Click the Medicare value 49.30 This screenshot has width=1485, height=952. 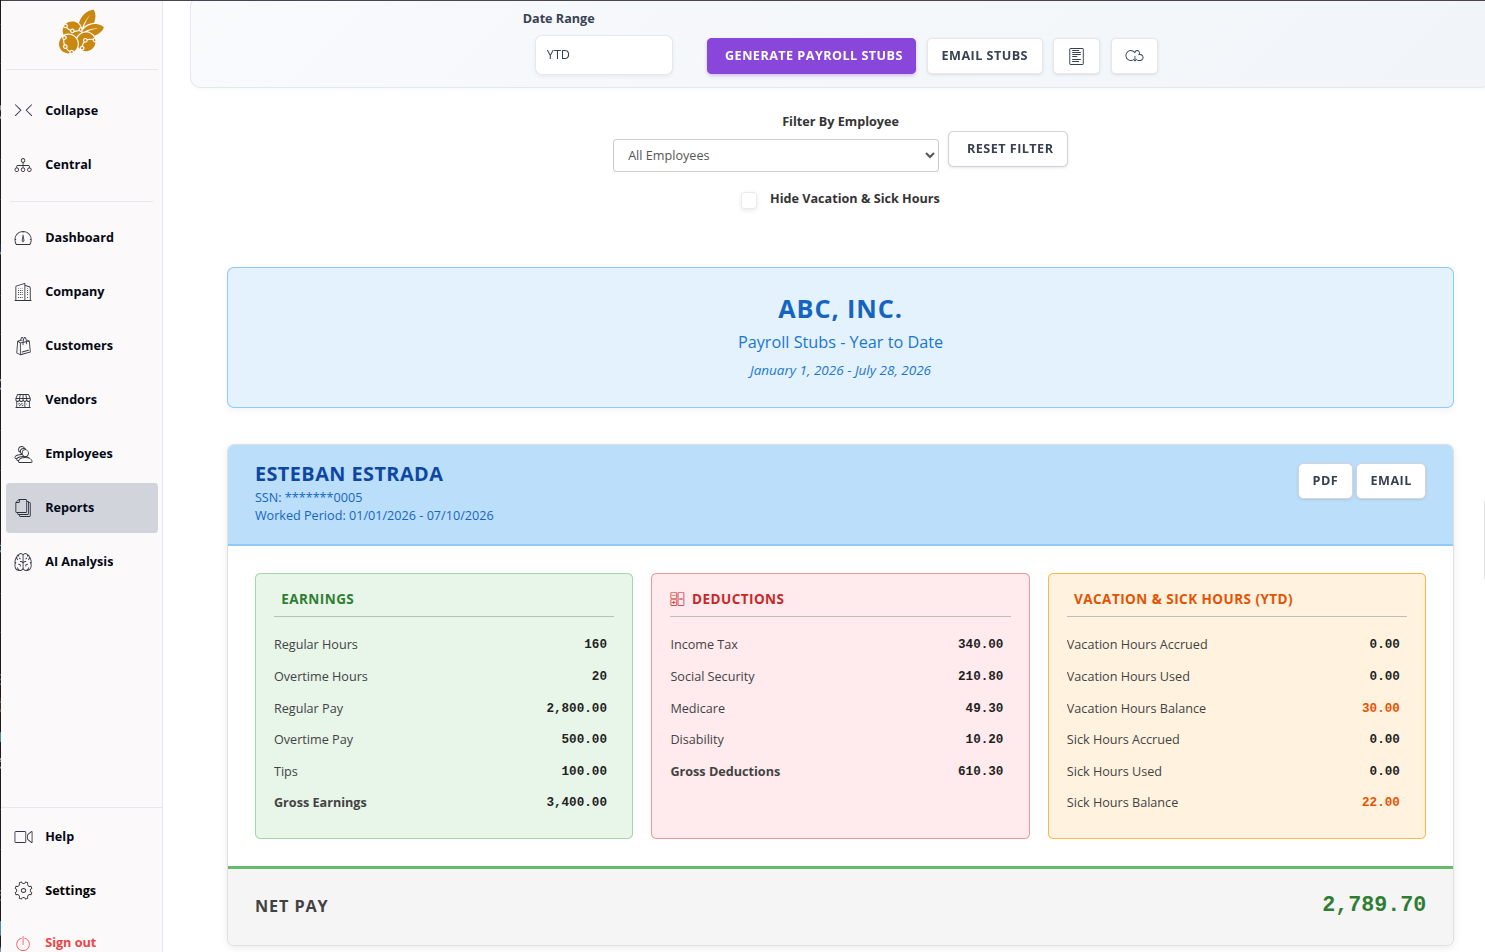[x=984, y=708]
